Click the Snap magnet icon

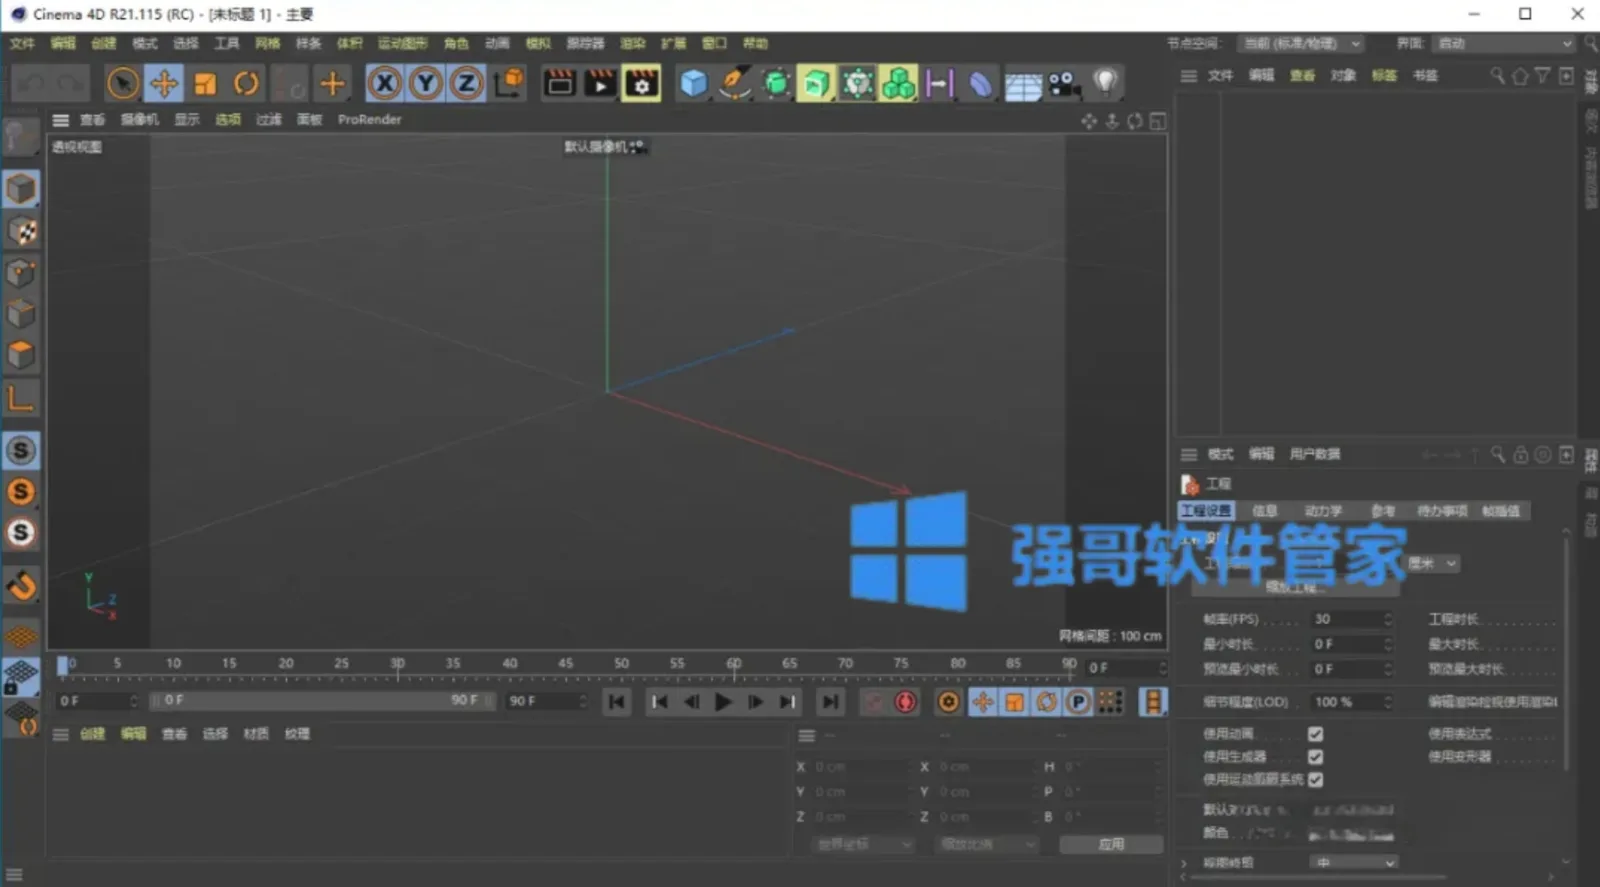[x=21, y=585]
